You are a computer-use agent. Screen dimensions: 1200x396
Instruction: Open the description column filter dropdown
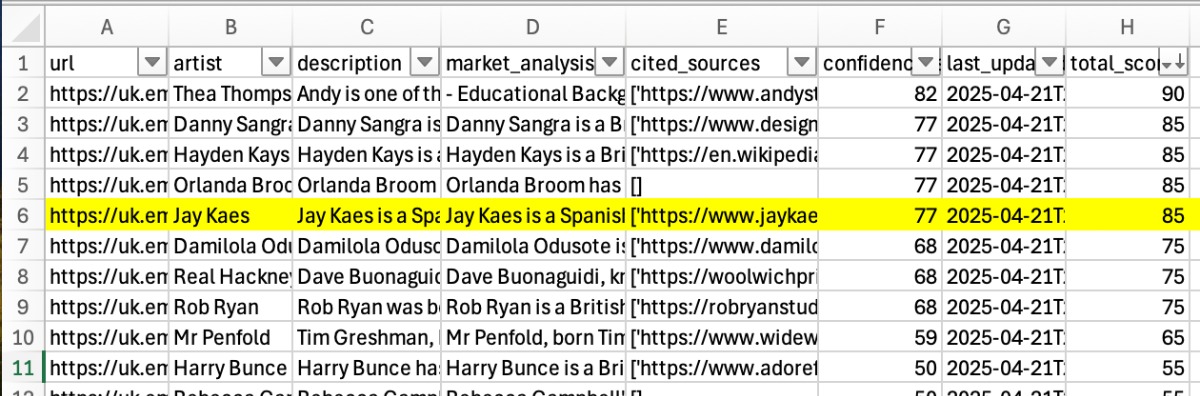tap(426, 63)
